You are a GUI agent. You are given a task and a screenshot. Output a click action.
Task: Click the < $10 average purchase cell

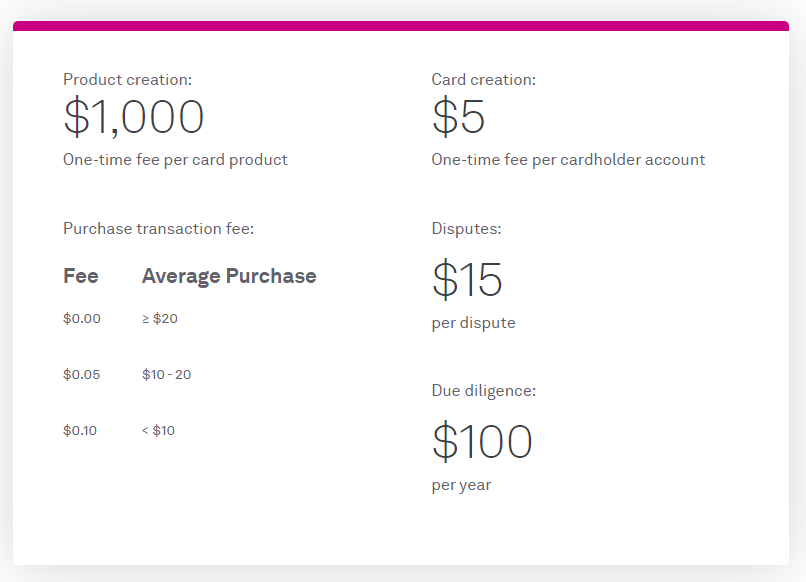point(158,430)
